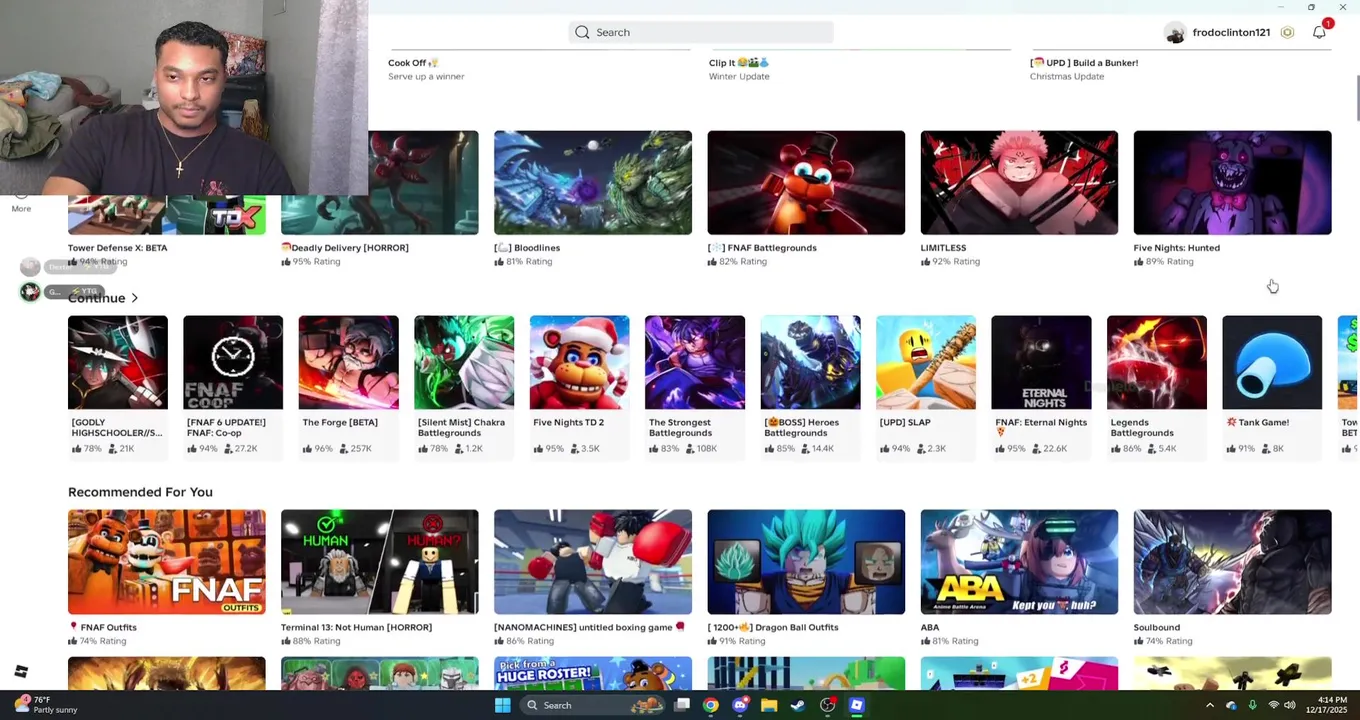Open File Explorer from taskbar

pos(769,705)
